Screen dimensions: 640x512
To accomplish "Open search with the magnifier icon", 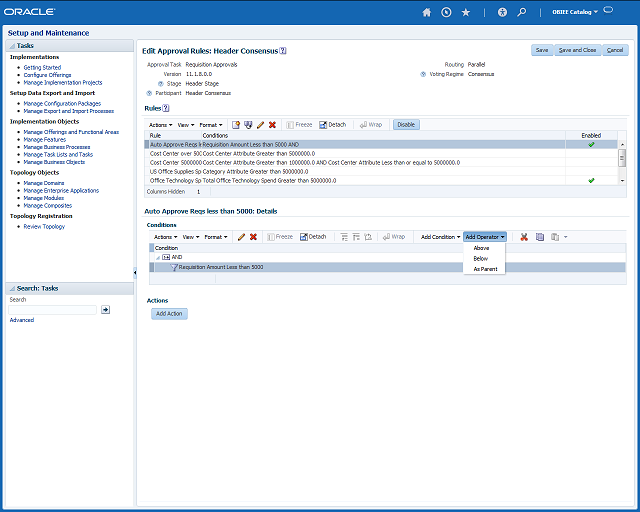I will click(x=522, y=12).
